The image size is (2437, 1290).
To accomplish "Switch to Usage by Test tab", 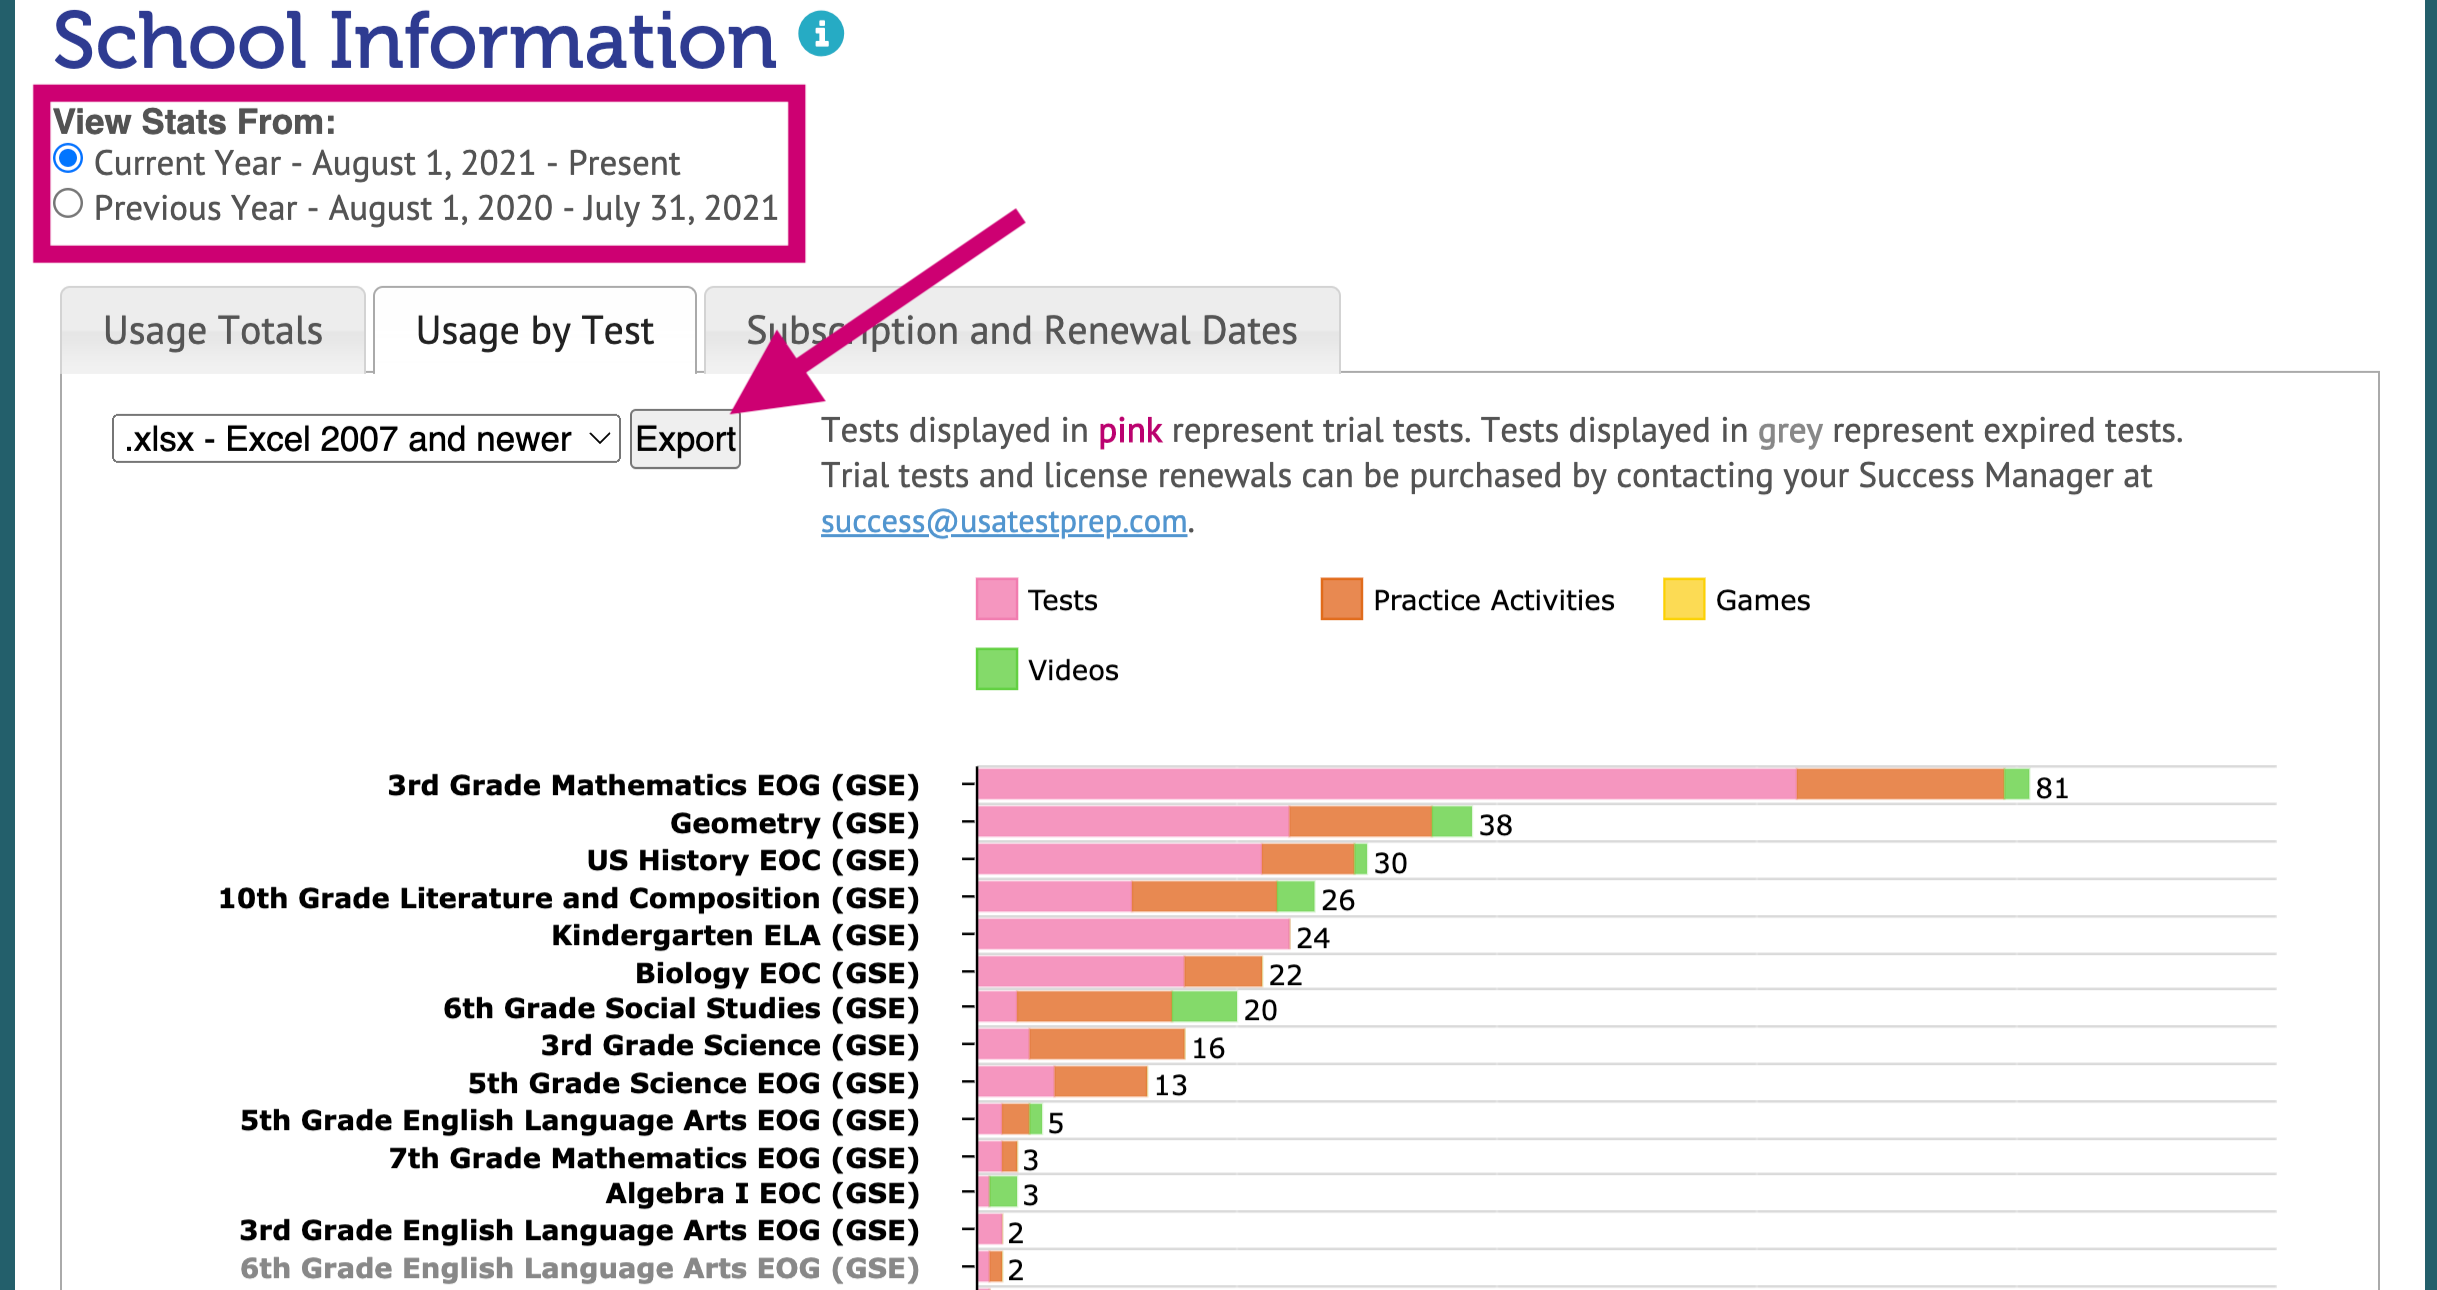I will point(535,331).
